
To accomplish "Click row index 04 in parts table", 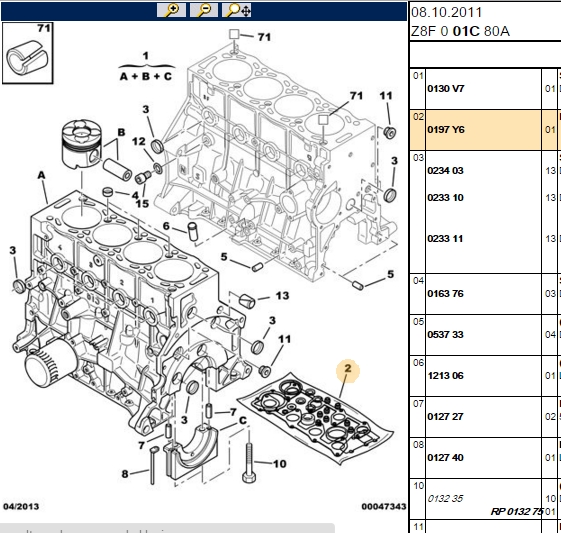I will [x=418, y=280].
